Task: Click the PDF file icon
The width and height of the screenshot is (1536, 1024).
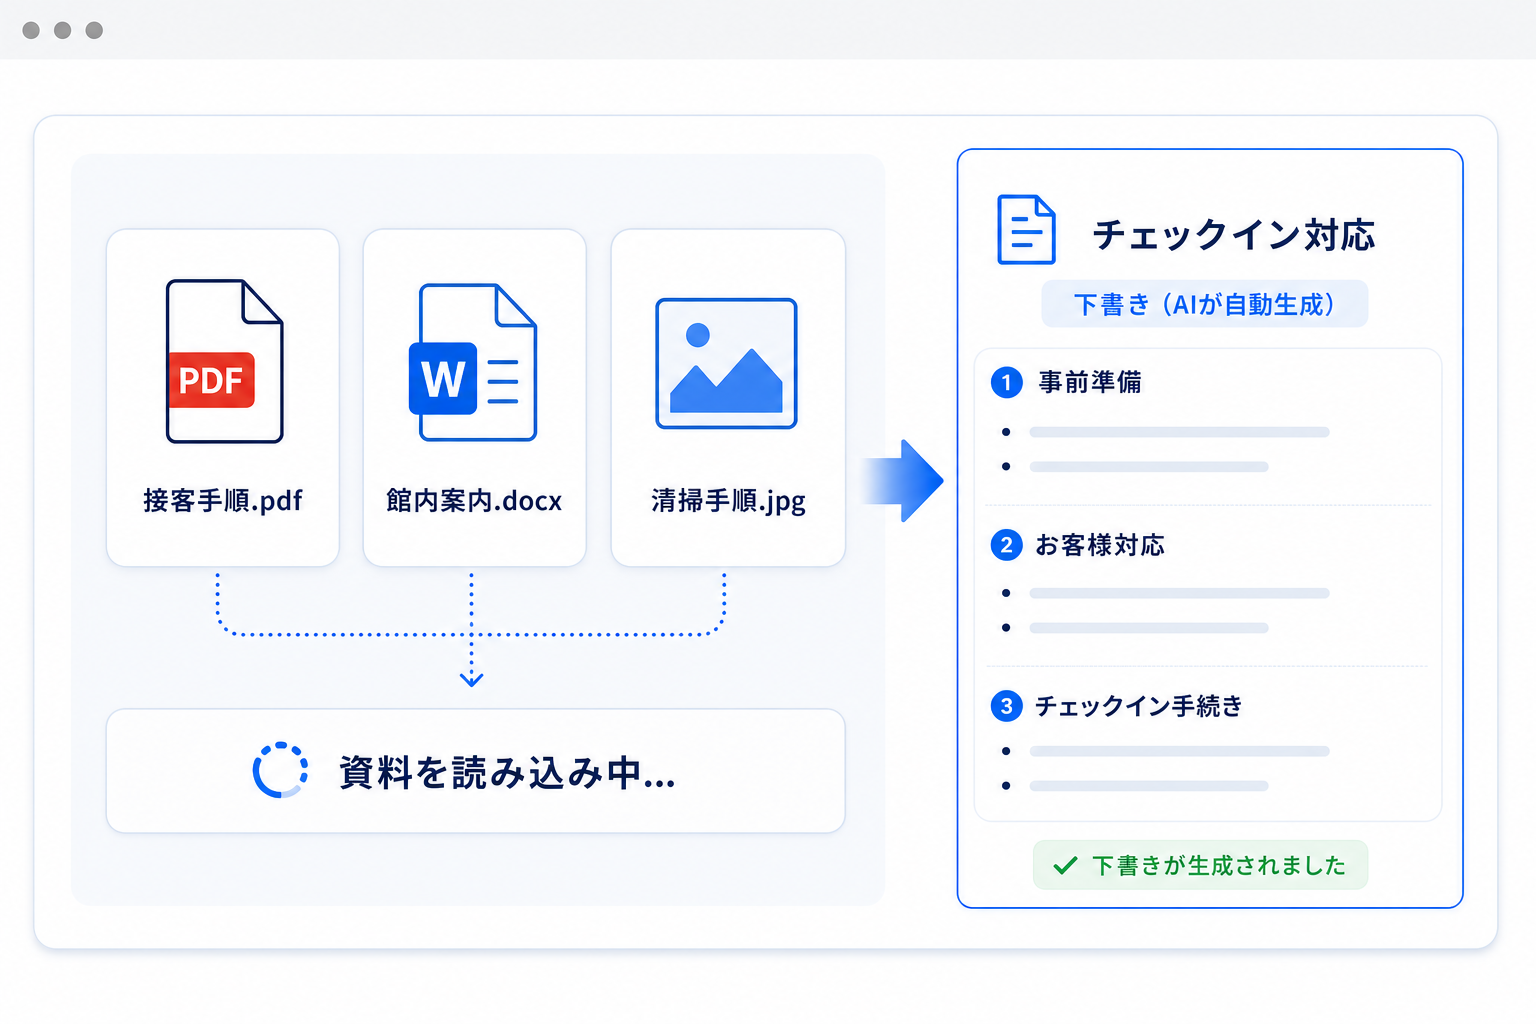Action: pyautogui.click(x=225, y=361)
